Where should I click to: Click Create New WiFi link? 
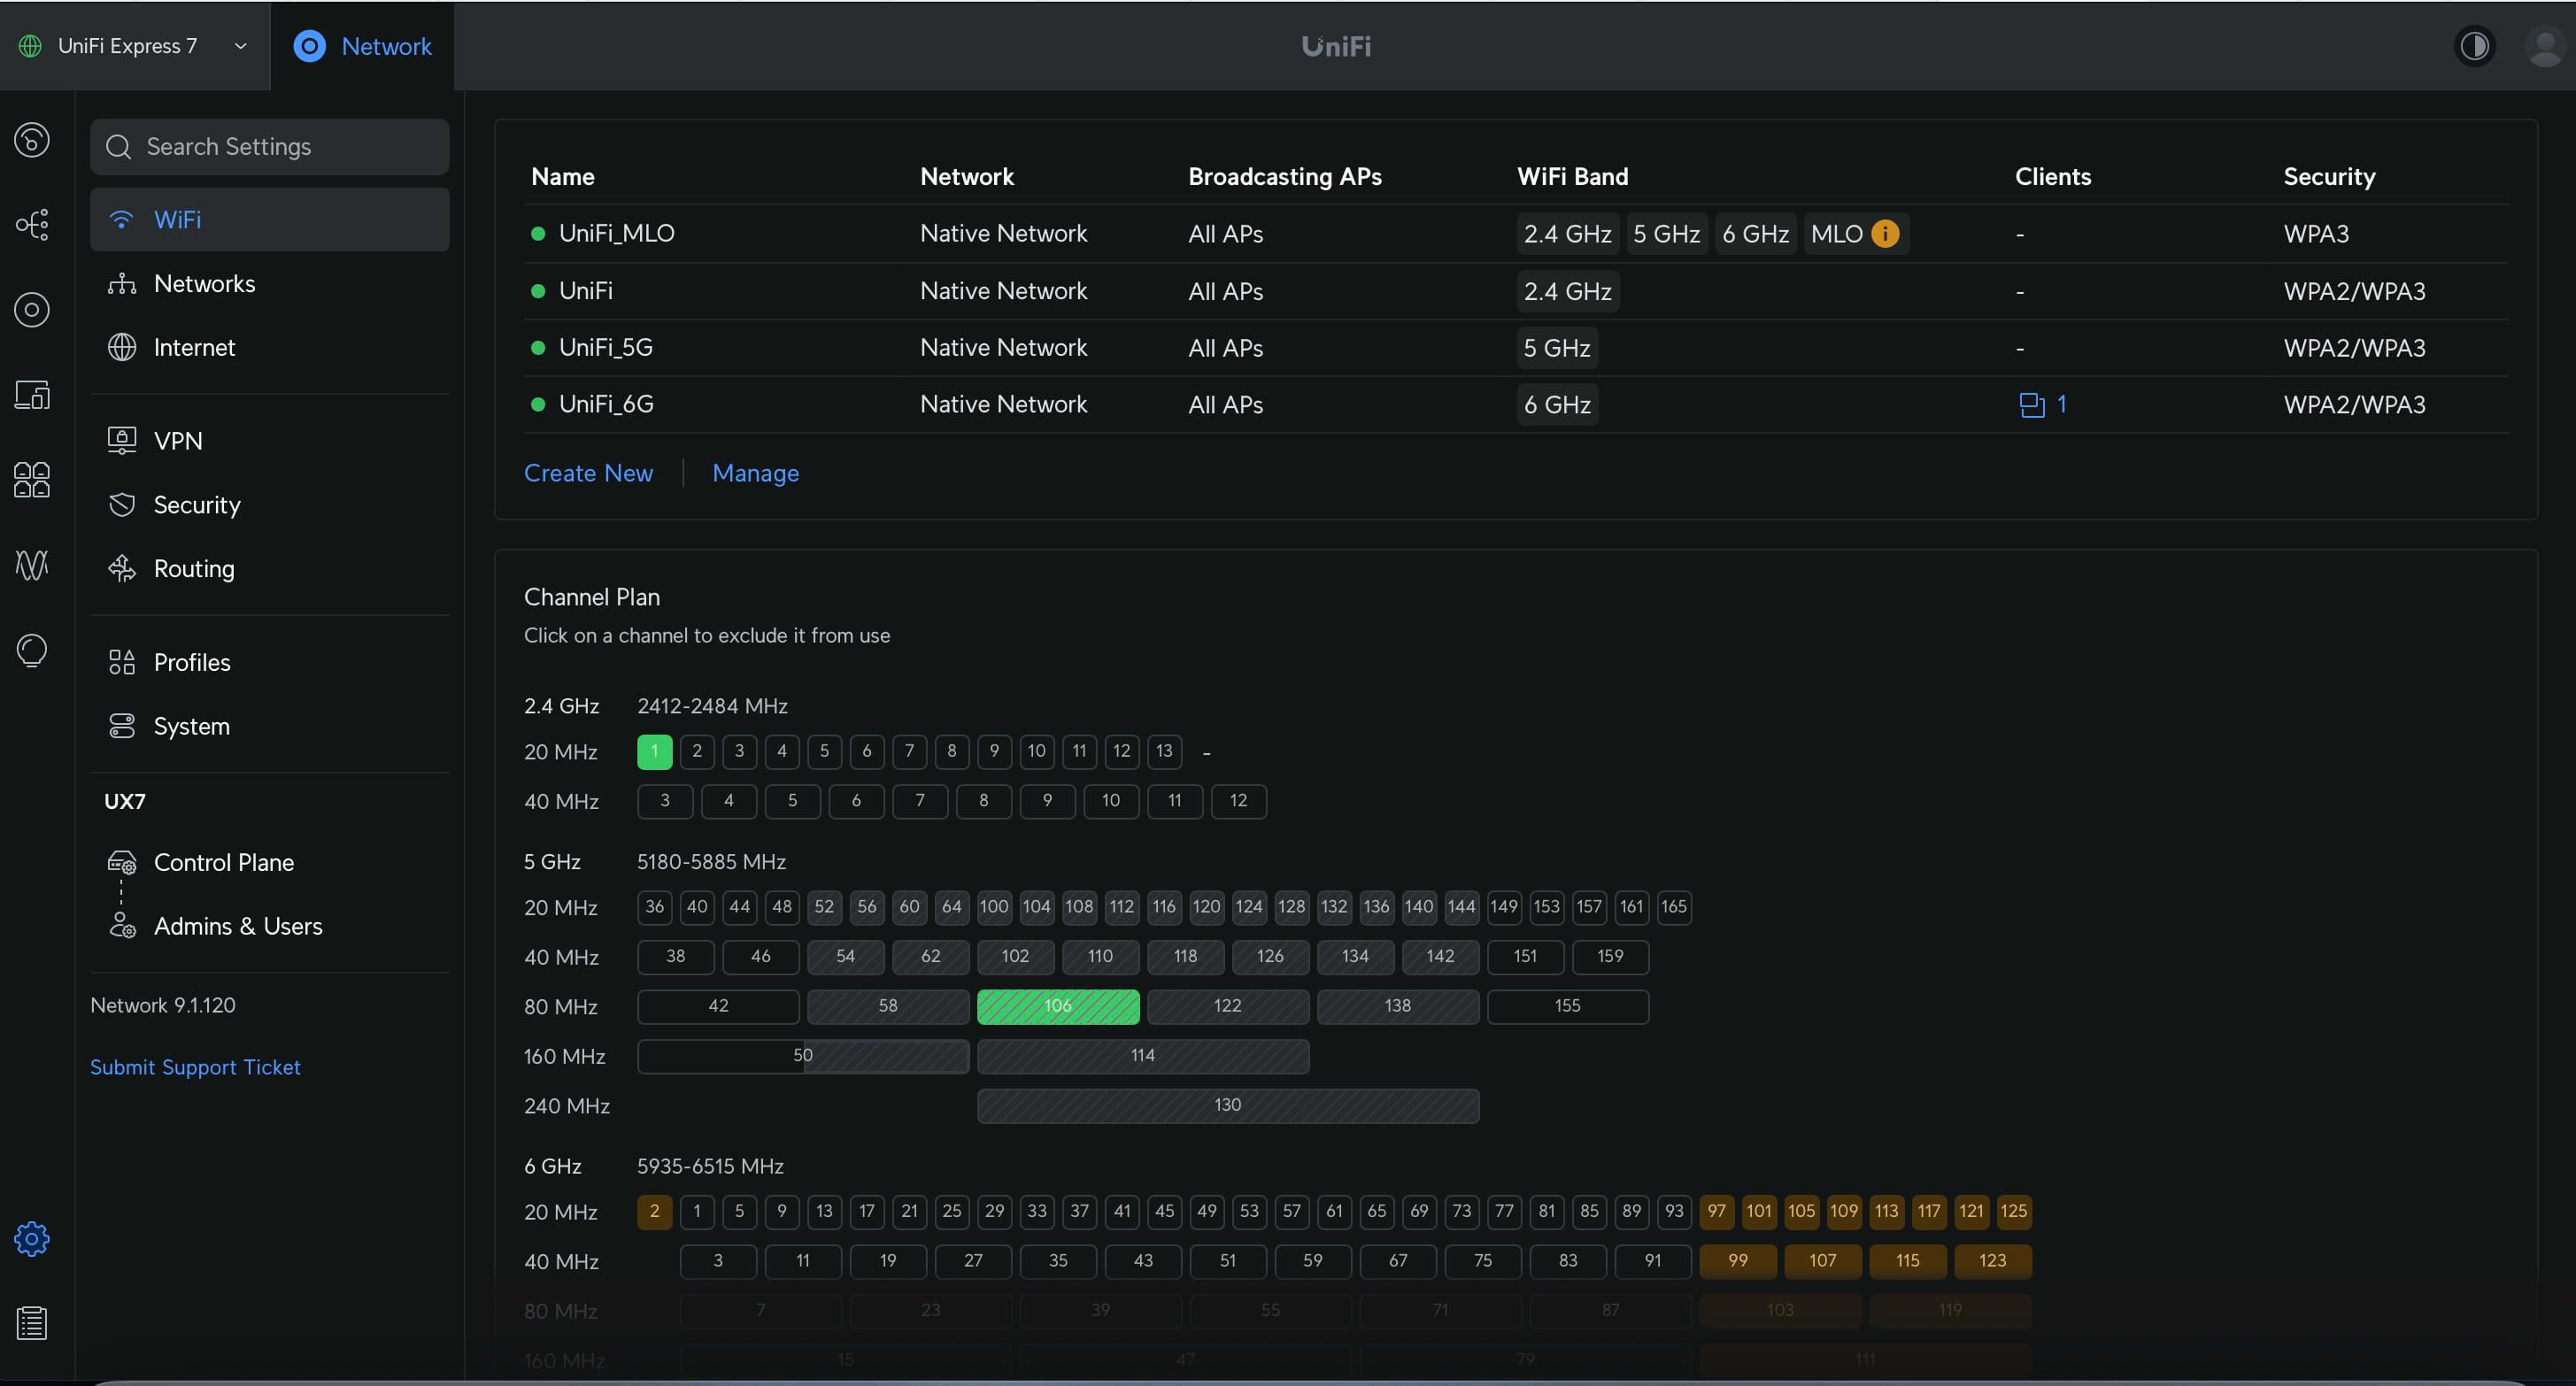(588, 473)
